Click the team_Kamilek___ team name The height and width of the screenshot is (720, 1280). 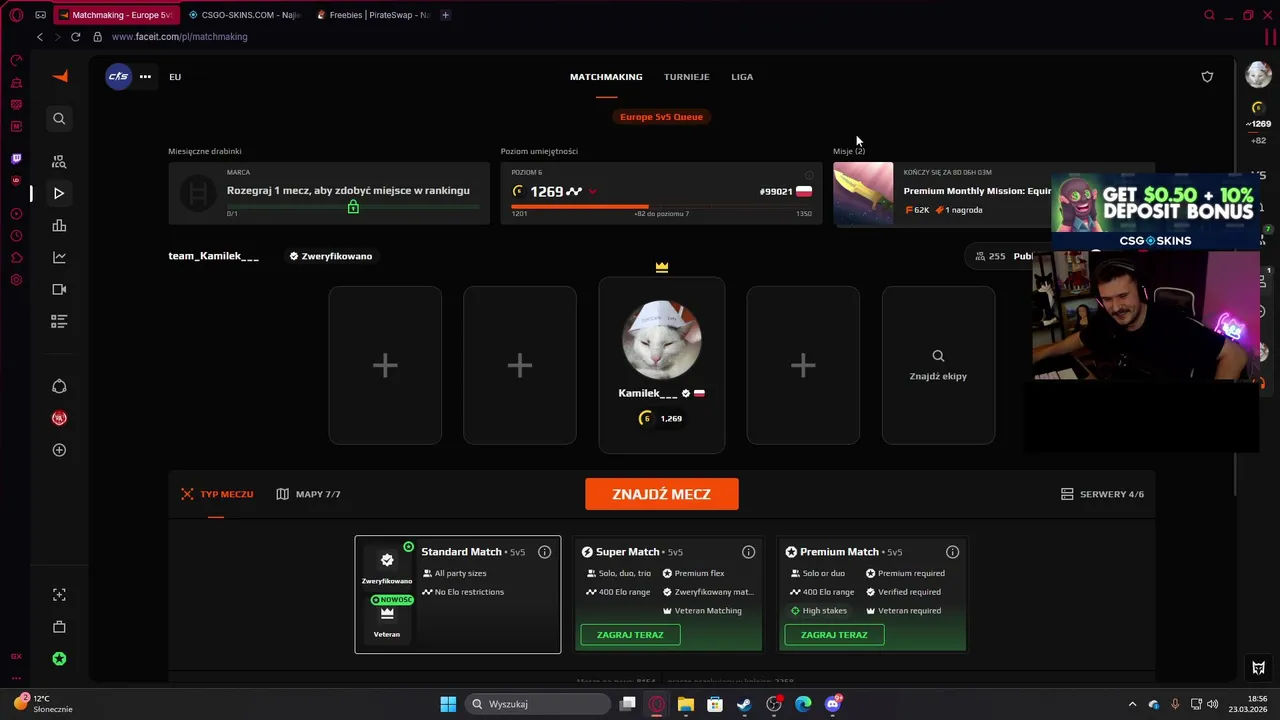(213, 256)
